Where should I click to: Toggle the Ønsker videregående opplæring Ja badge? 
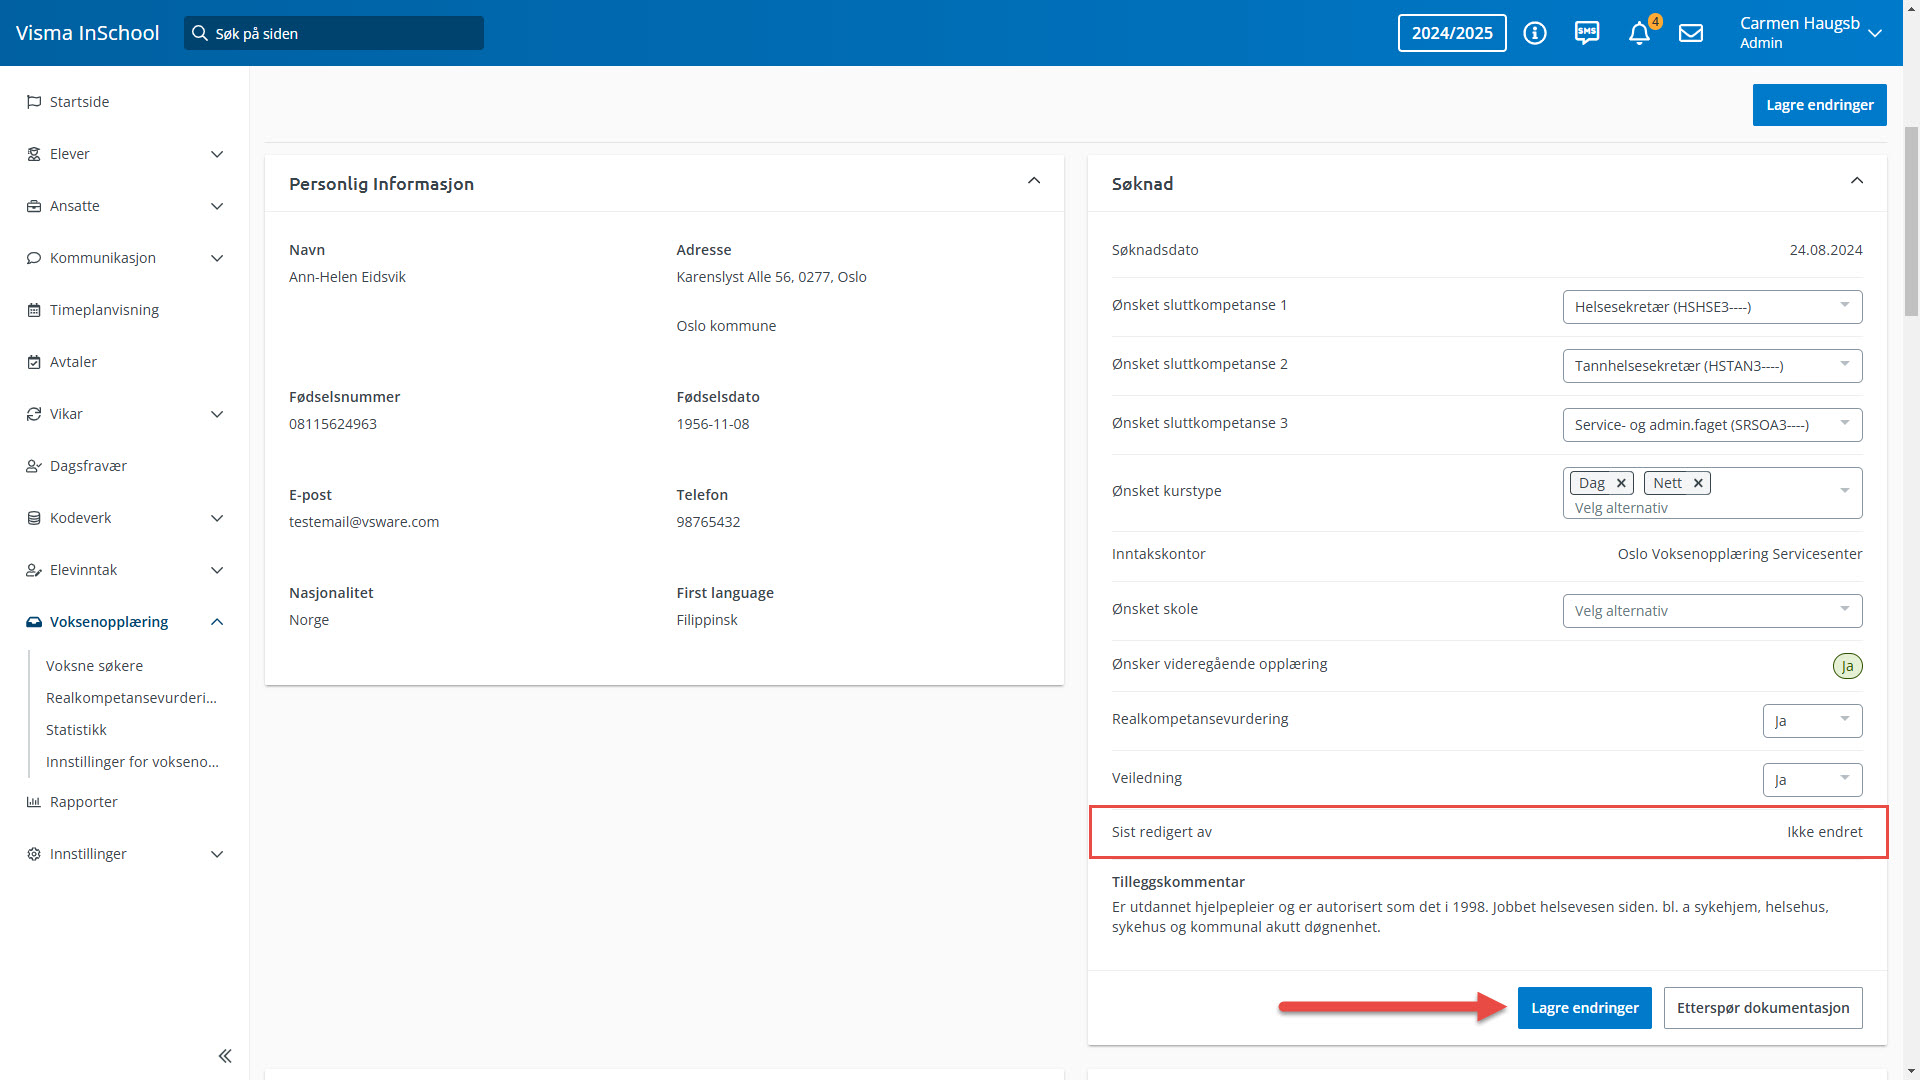pyautogui.click(x=1847, y=666)
